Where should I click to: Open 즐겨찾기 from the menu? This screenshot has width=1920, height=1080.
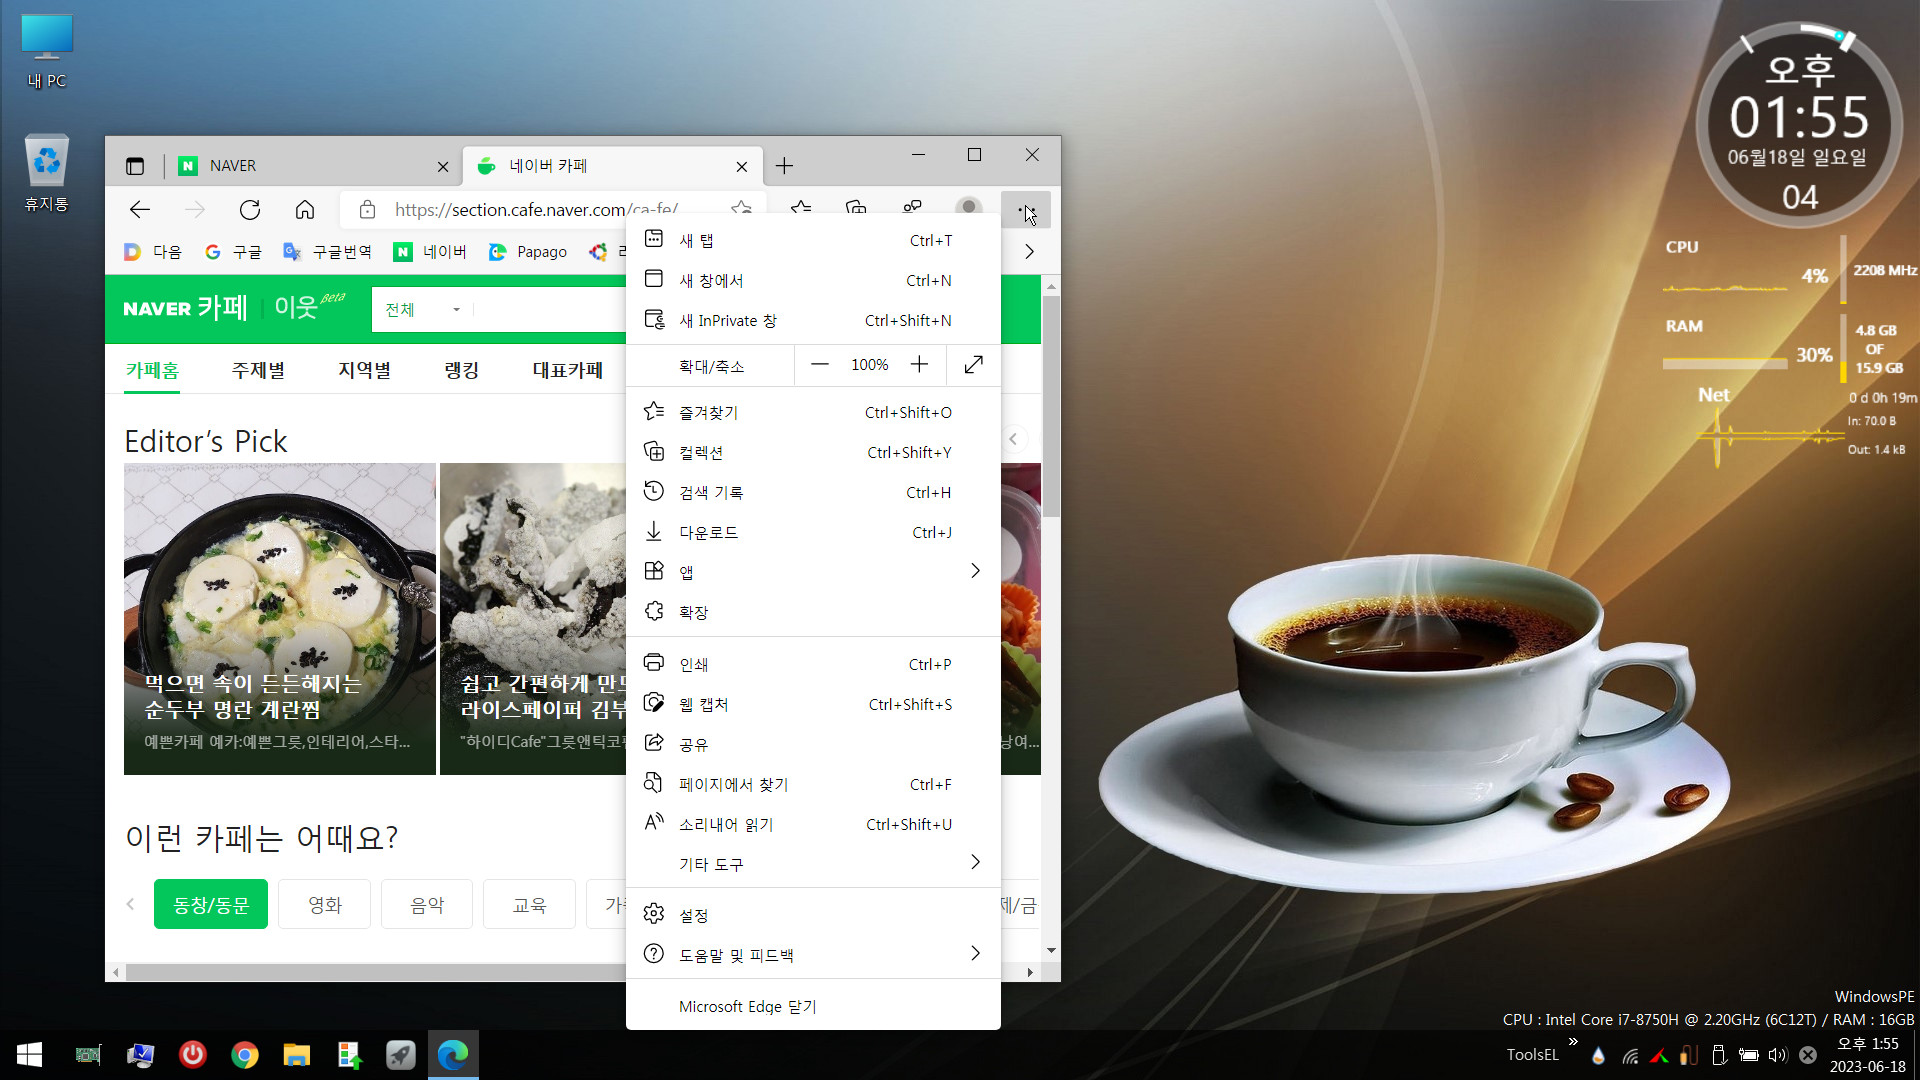click(x=813, y=412)
